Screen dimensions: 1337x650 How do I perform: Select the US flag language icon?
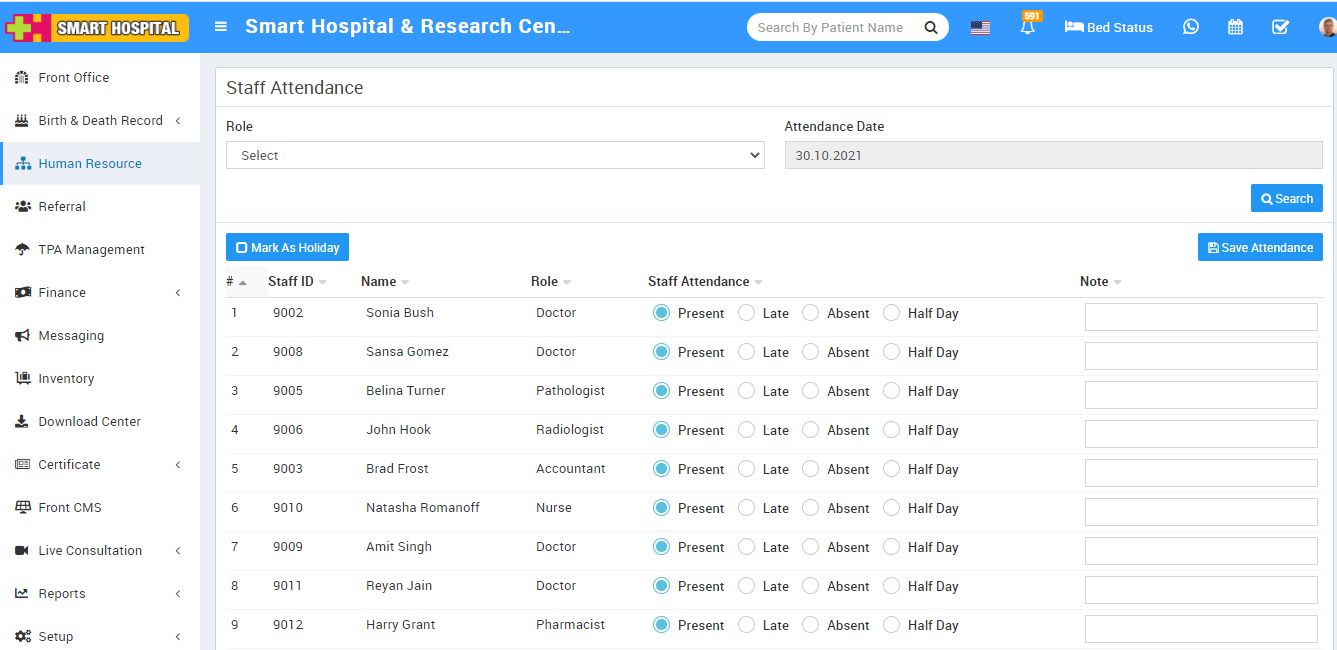tap(980, 28)
